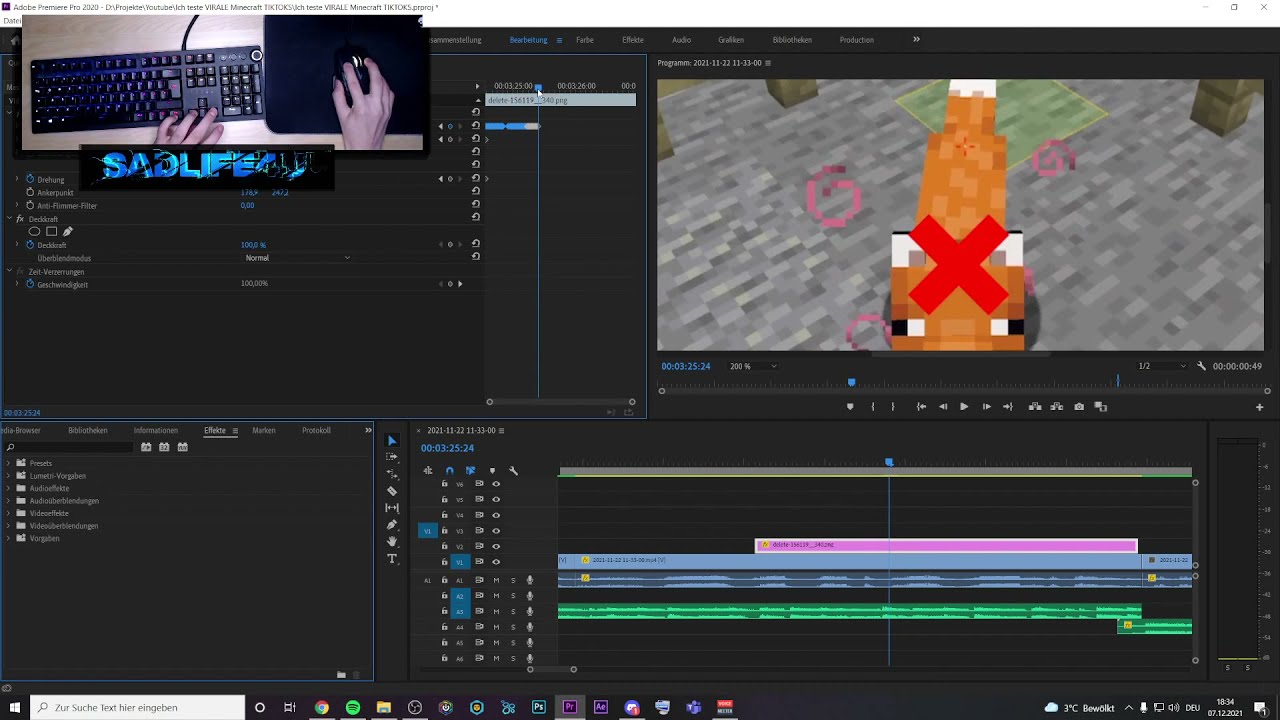This screenshot has width=1280, height=720.
Task: Mute audio track A1
Action: pyautogui.click(x=496, y=580)
